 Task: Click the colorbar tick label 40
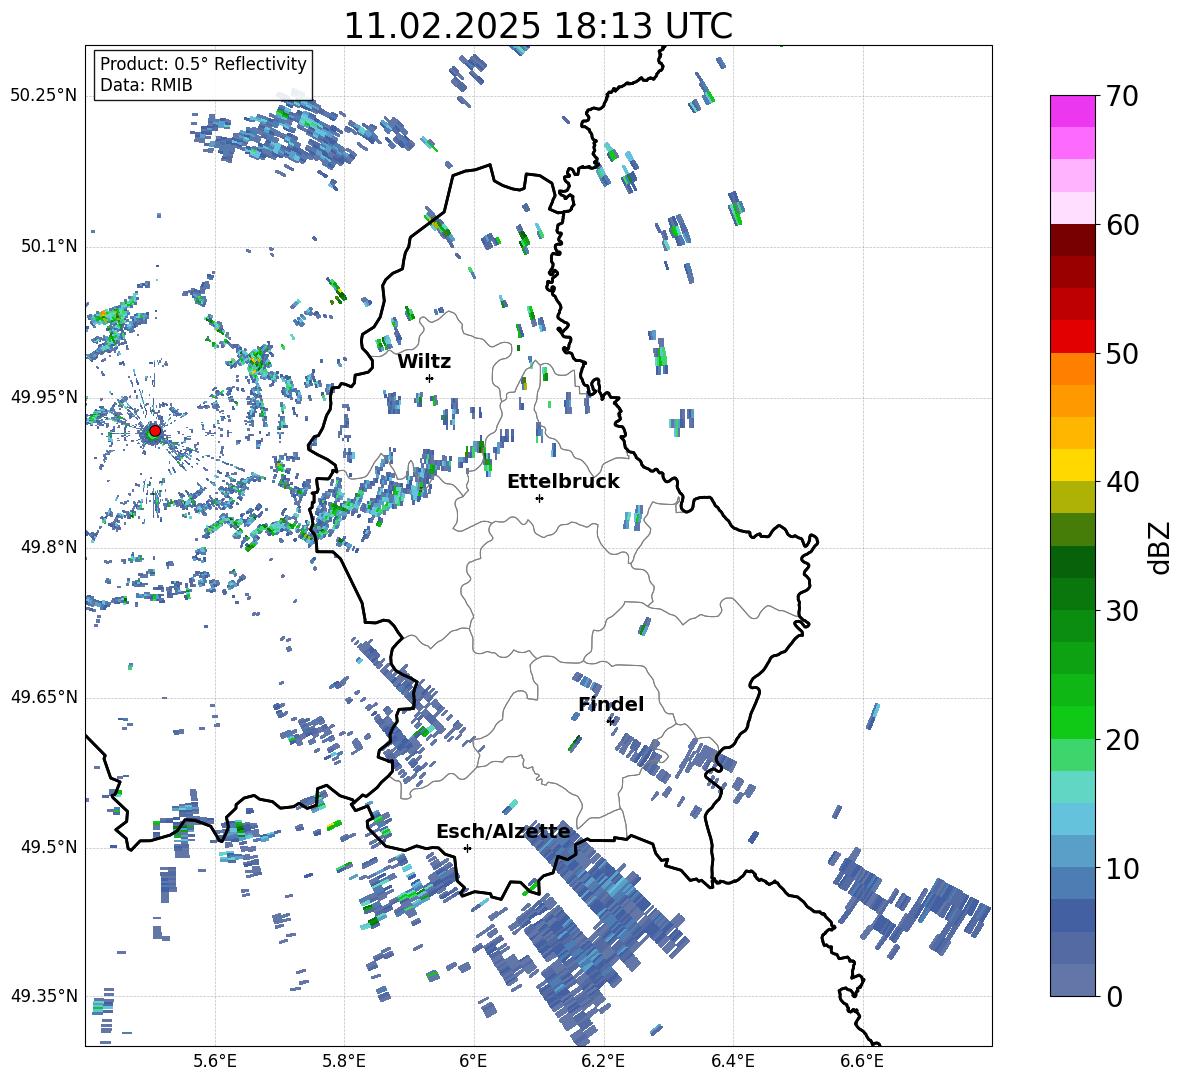(1122, 482)
